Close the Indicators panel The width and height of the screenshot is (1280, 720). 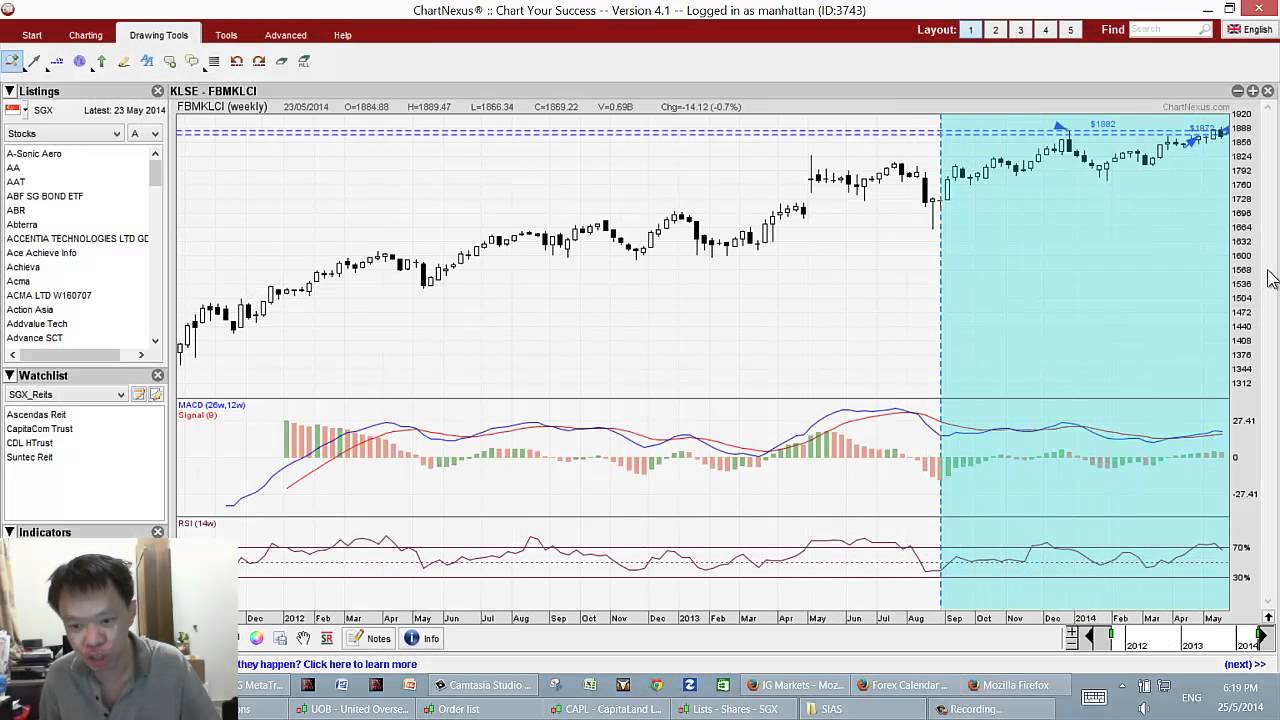(157, 532)
